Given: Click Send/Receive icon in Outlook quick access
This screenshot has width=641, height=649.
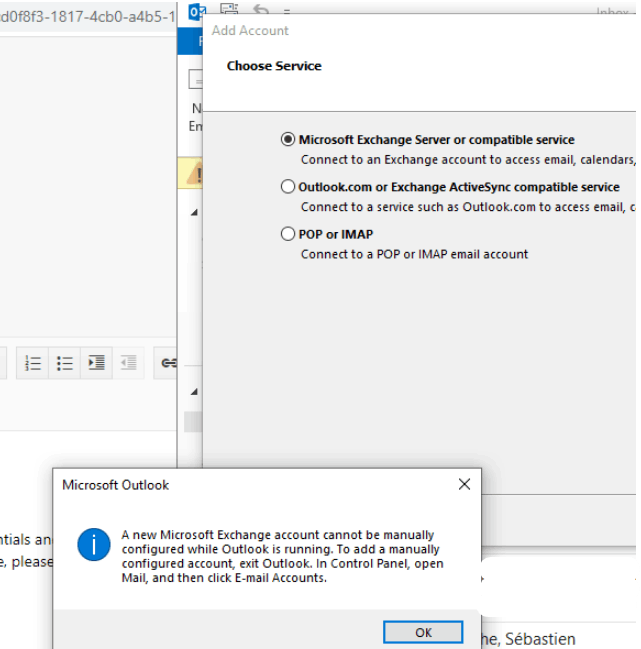Looking at the screenshot, I should (229, 8).
